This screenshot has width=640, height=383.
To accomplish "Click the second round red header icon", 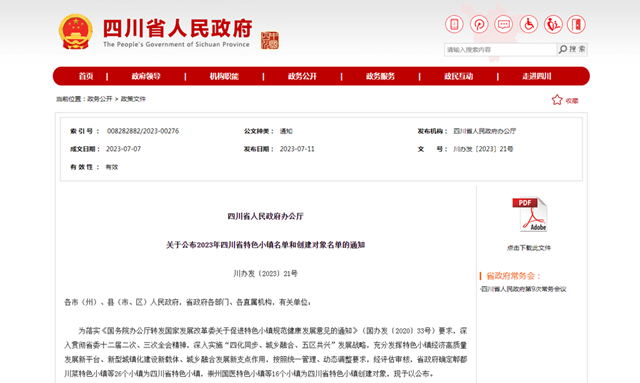I will (x=479, y=24).
